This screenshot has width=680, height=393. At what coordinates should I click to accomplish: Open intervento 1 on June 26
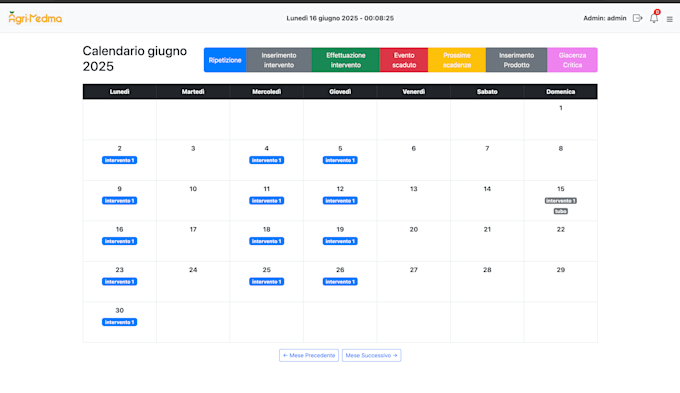pos(340,282)
